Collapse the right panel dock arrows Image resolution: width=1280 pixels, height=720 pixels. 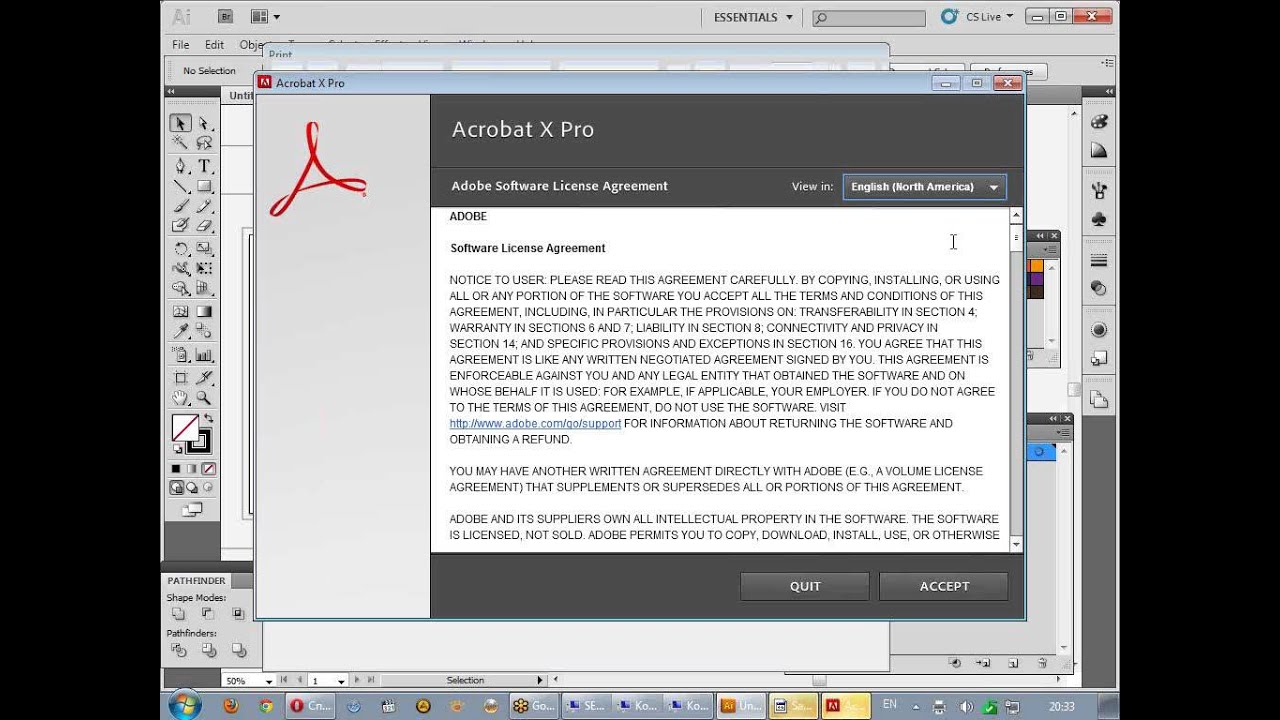click(x=1109, y=91)
